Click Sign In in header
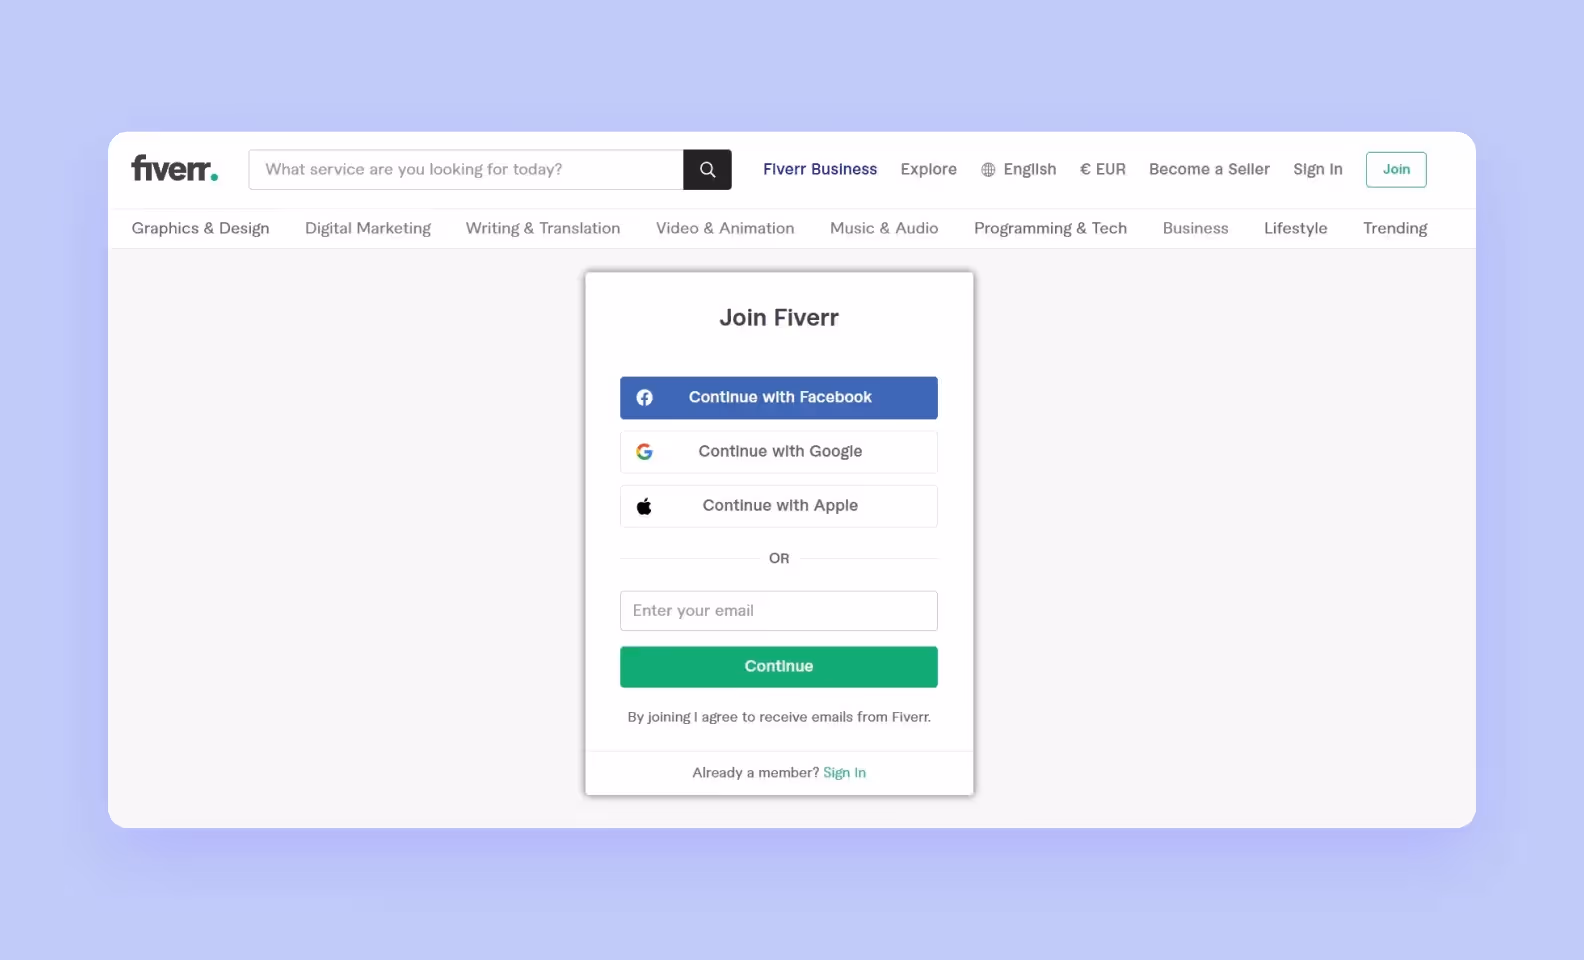Viewport: 1584px width, 960px height. pos(1317,170)
